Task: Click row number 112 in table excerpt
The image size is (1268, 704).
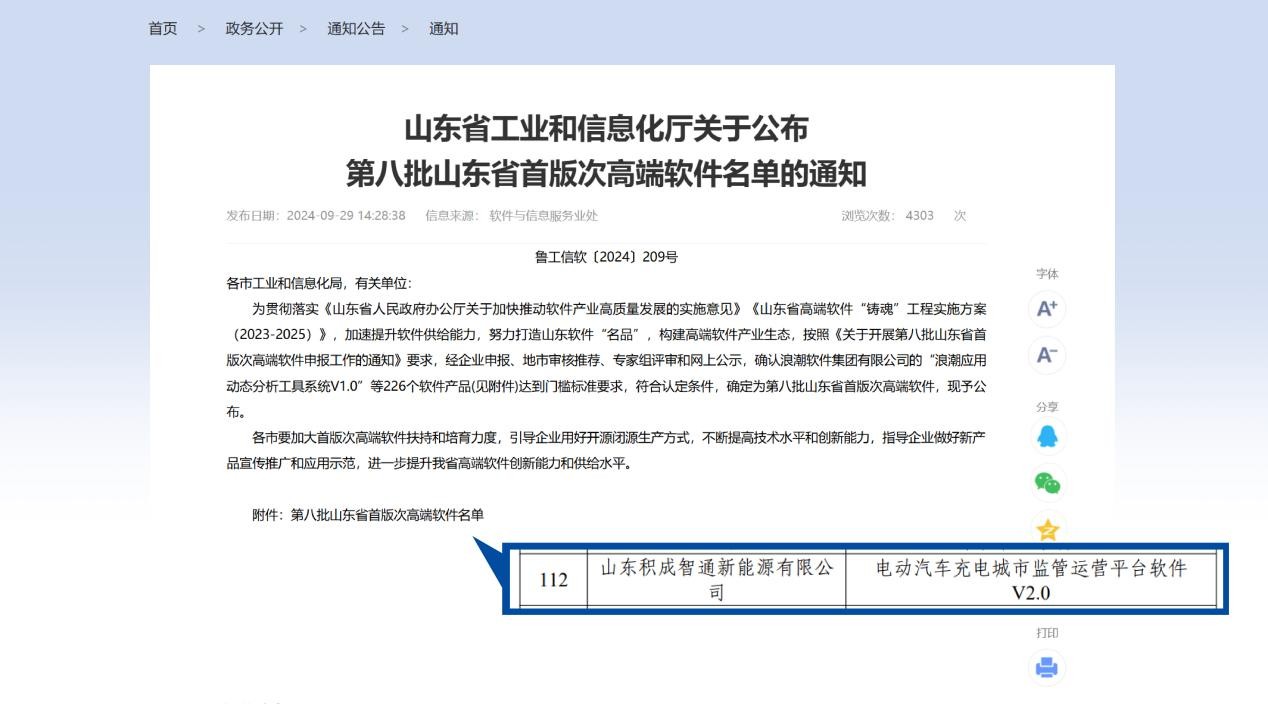Action: click(553, 581)
